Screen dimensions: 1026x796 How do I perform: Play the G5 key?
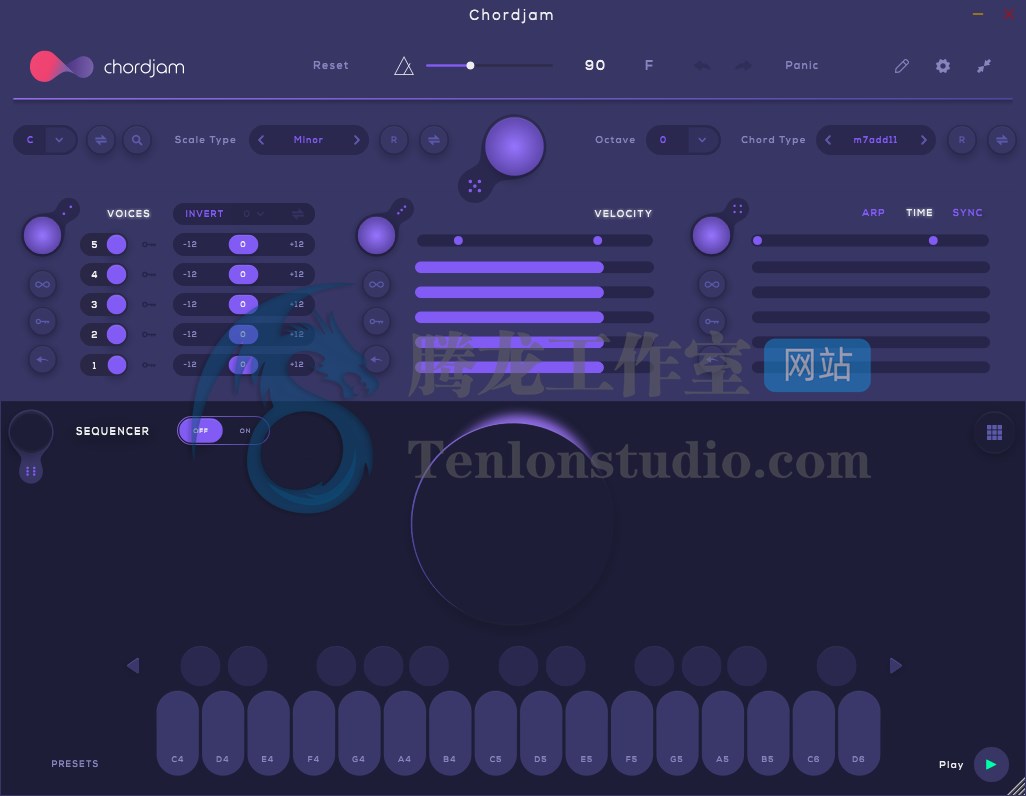pos(677,733)
